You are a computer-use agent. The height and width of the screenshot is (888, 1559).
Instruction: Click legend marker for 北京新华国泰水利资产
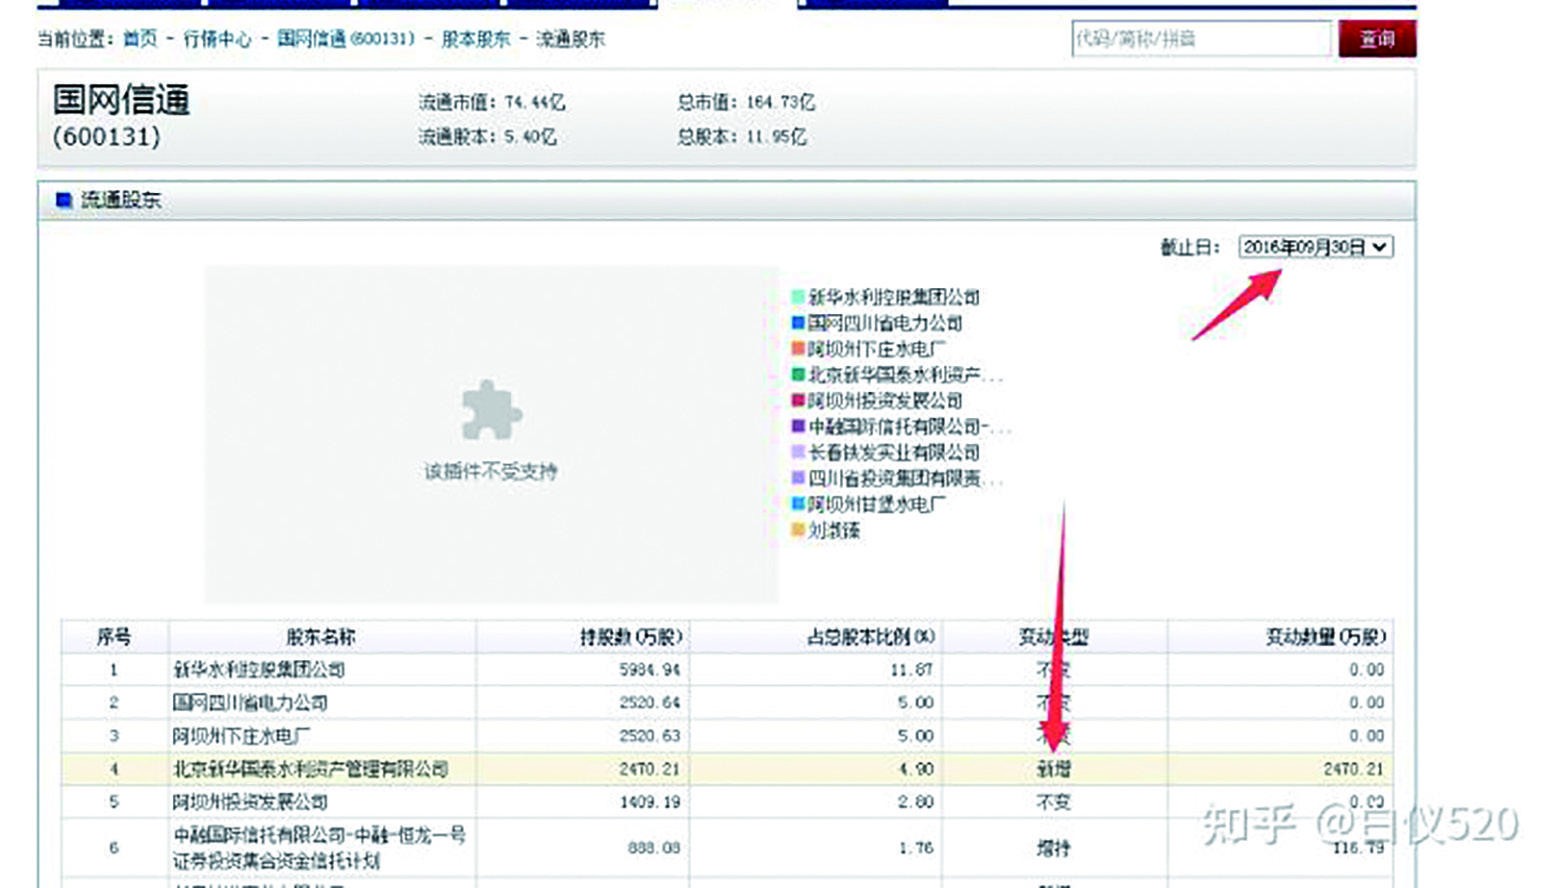(x=797, y=375)
